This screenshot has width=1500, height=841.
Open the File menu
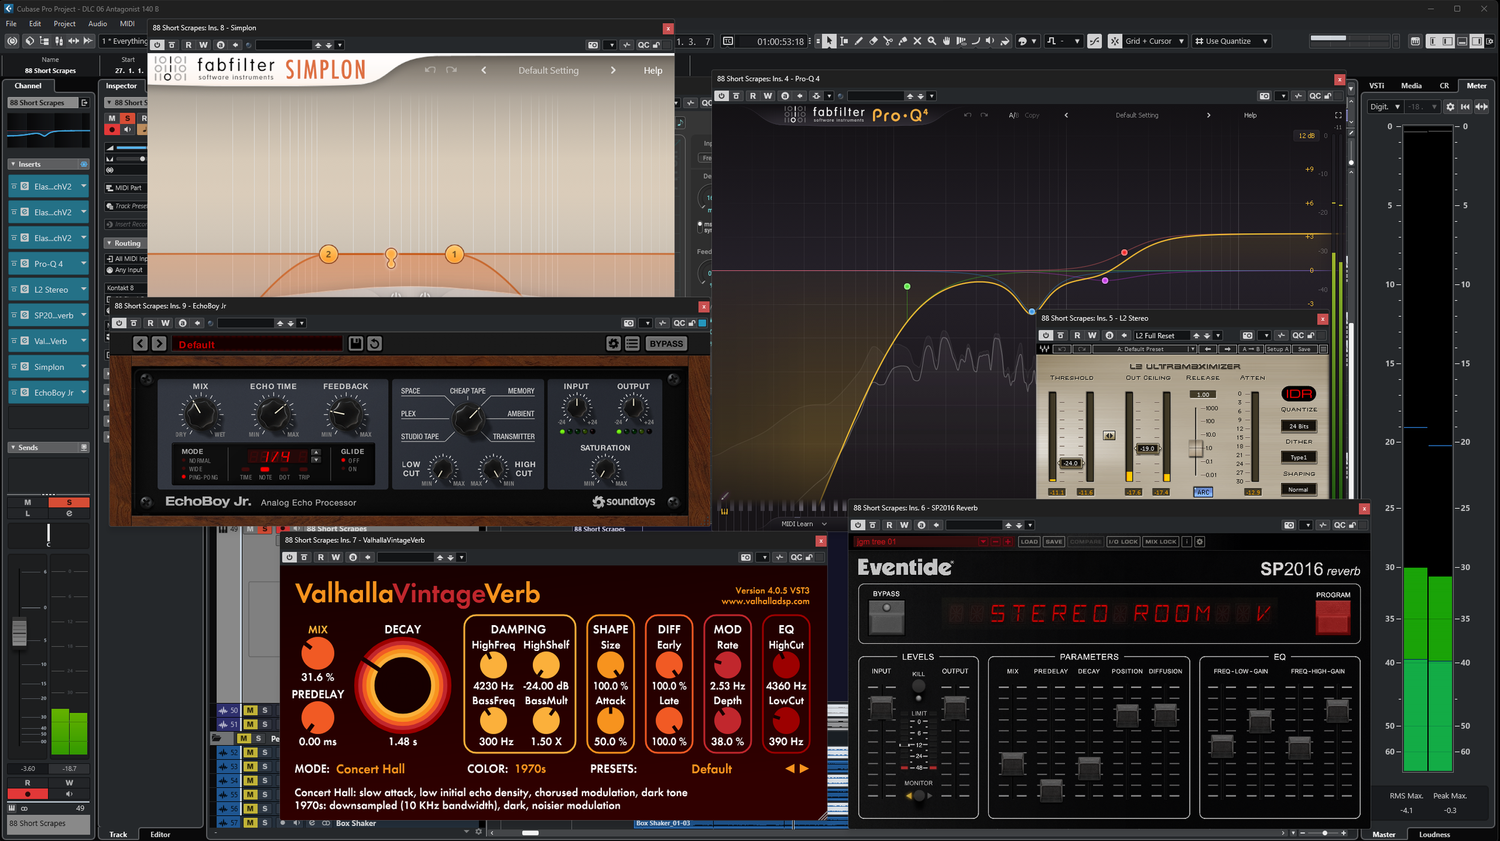[x=11, y=23]
